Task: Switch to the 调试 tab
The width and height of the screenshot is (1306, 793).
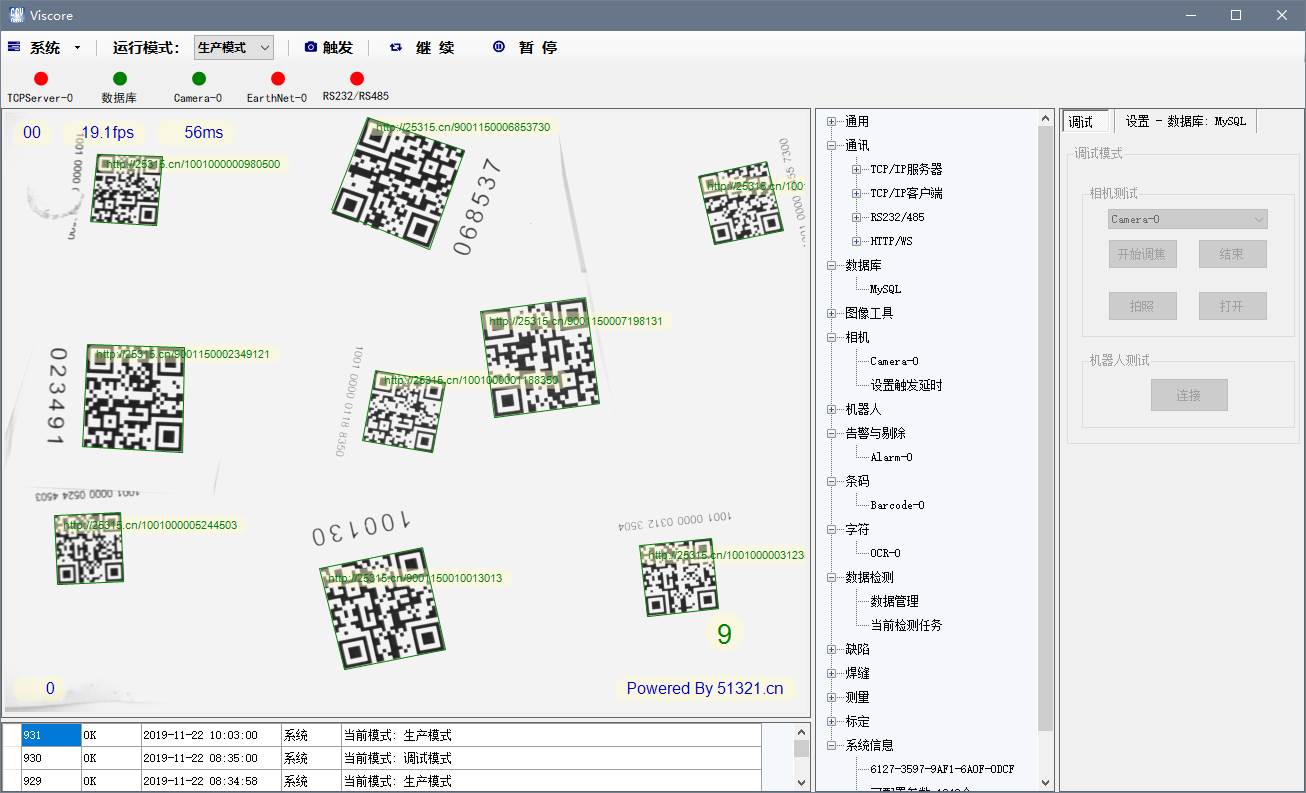Action: (x=1086, y=121)
